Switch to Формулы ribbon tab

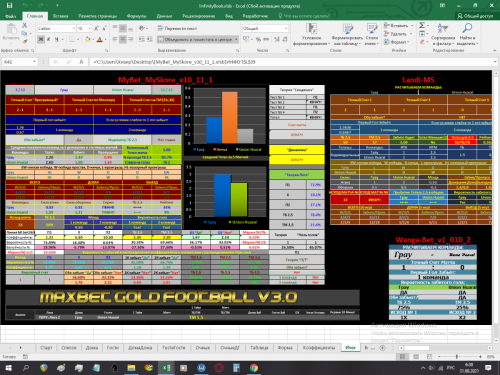point(137,16)
